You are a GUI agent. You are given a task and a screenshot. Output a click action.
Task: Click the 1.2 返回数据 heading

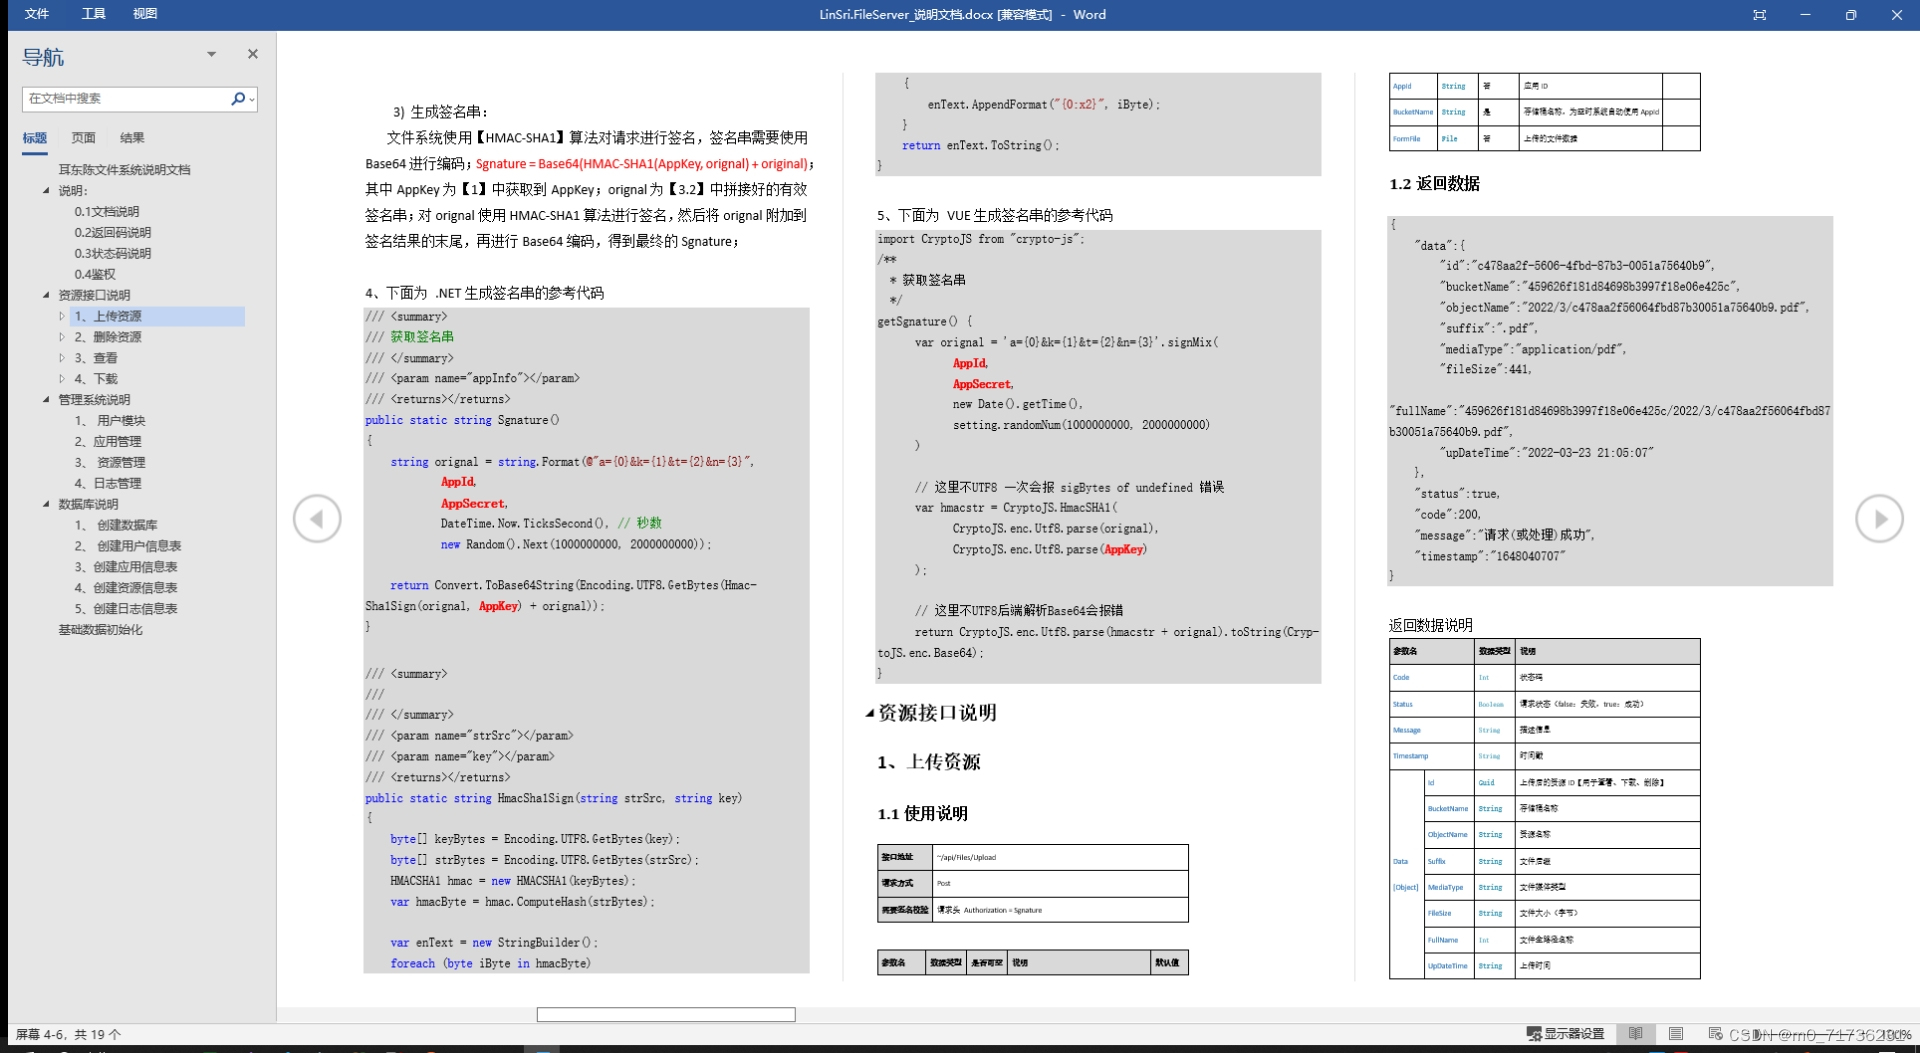point(1435,184)
